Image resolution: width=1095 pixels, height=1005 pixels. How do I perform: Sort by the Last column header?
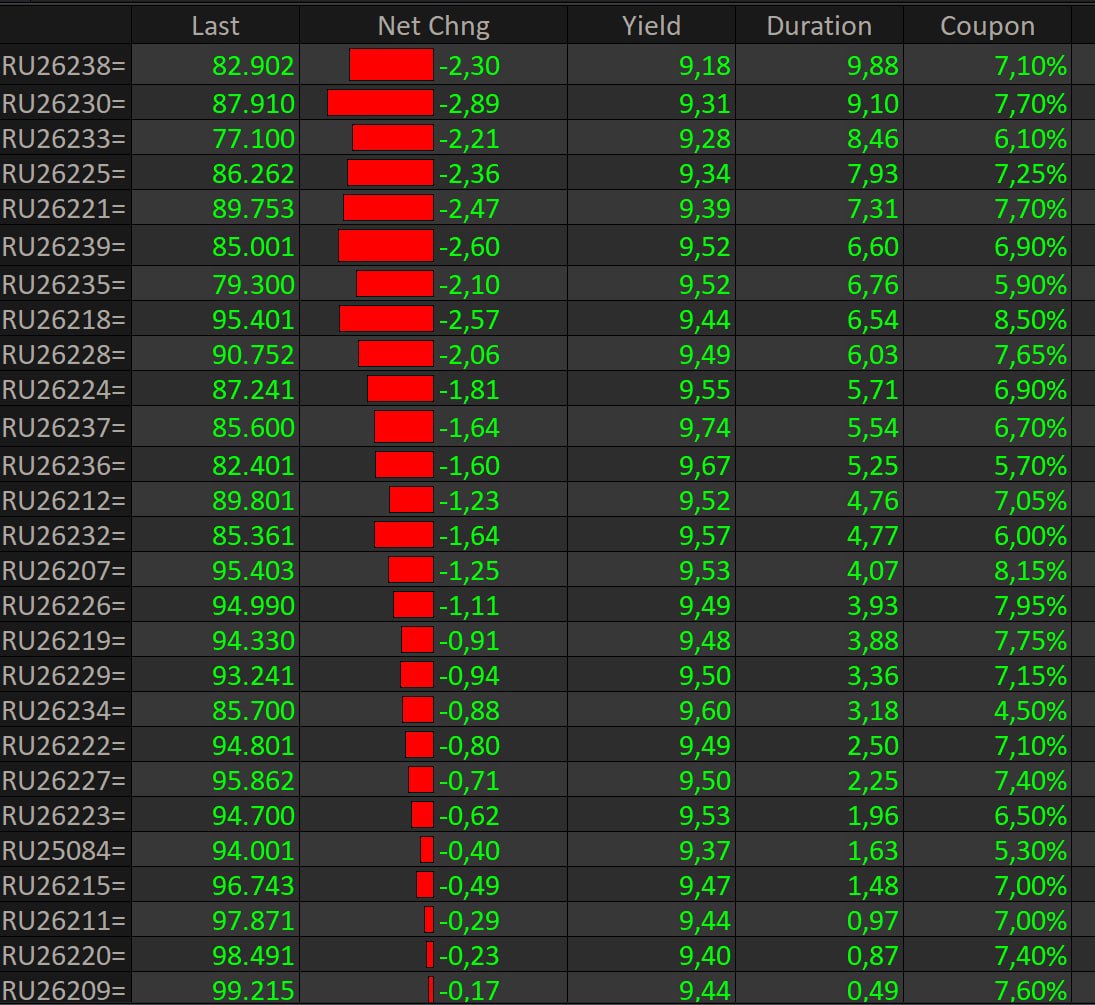pyautogui.click(x=215, y=26)
